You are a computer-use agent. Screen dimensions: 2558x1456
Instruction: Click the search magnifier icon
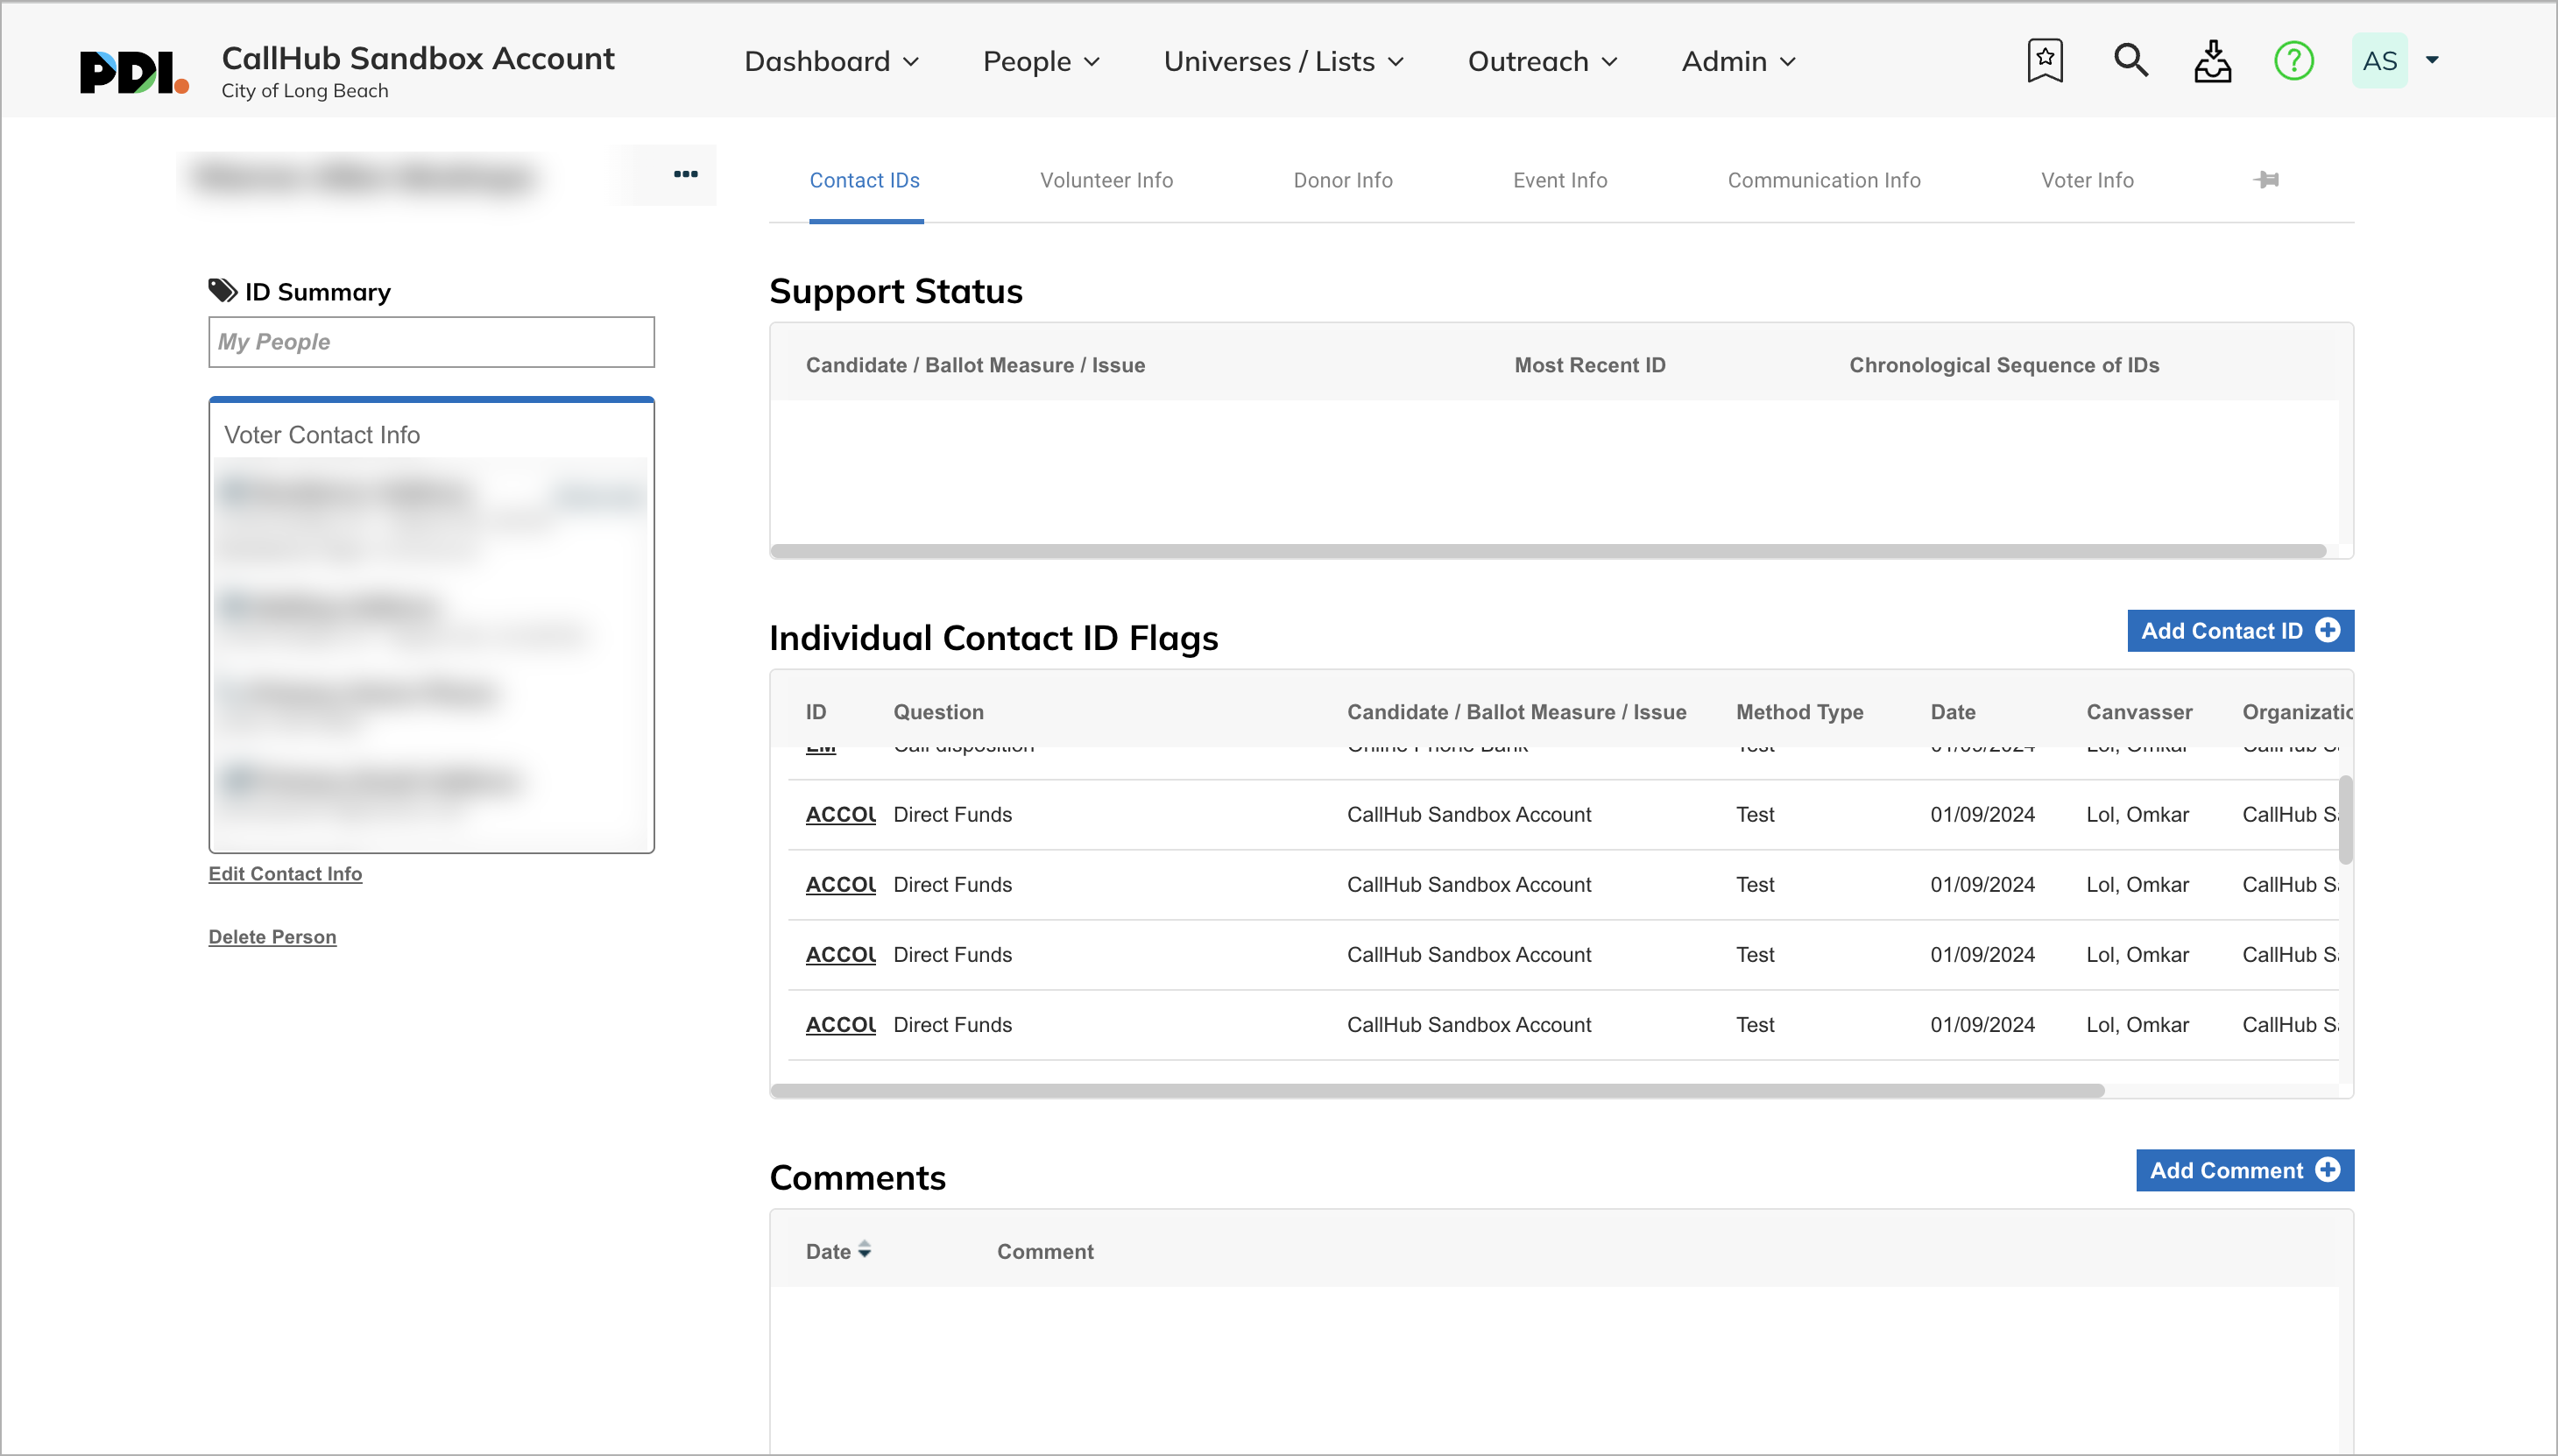(x=2130, y=61)
